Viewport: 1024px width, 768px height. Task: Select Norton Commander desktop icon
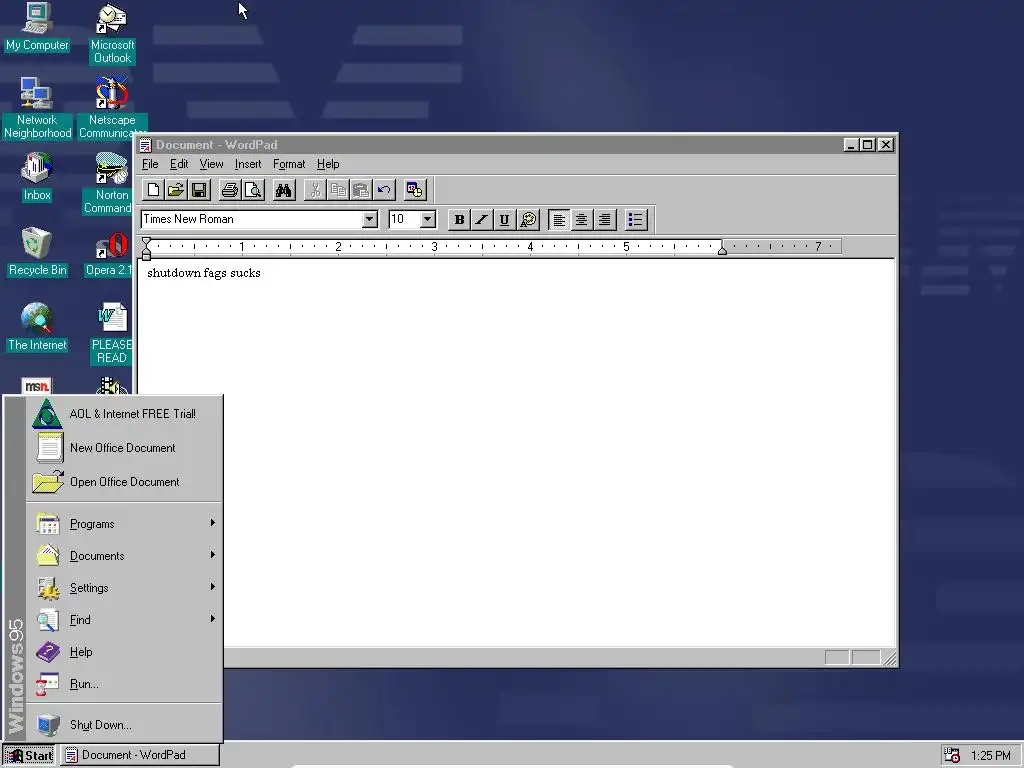click(109, 183)
